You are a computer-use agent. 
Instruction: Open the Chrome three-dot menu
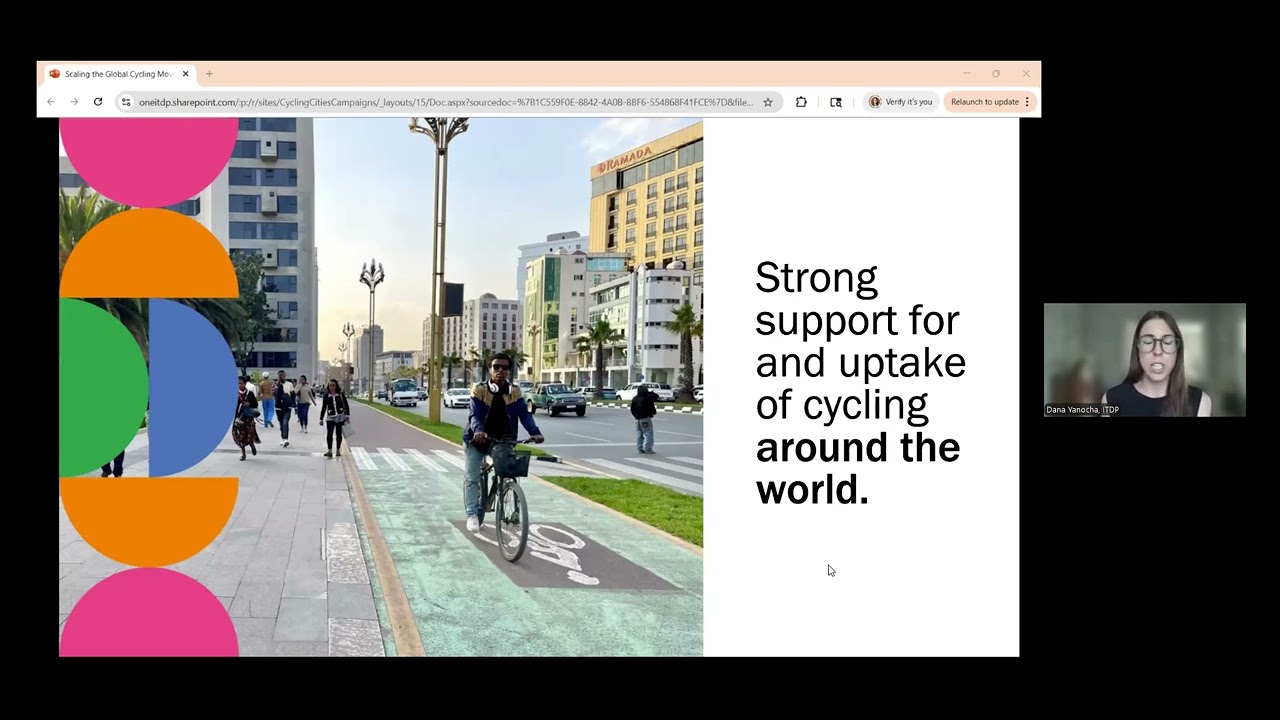[x=1027, y=102]
